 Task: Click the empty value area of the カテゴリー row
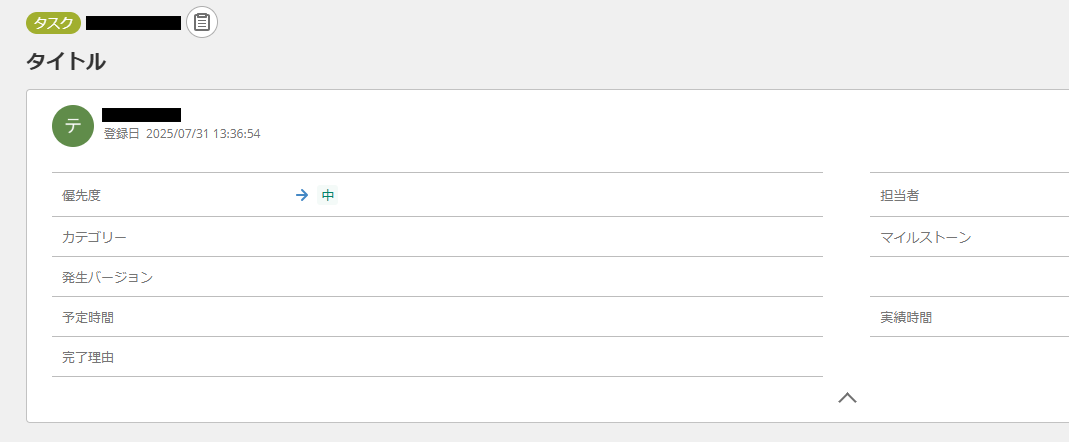pyautogui.click(x=550, y=237)
